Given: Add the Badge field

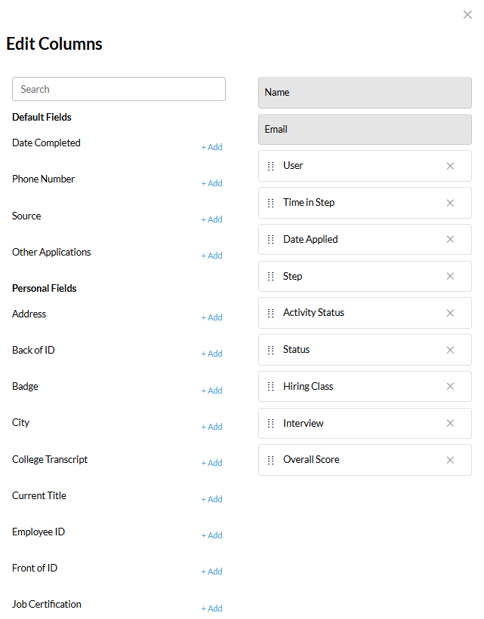Looking at the screenshot, I should 212,390.
